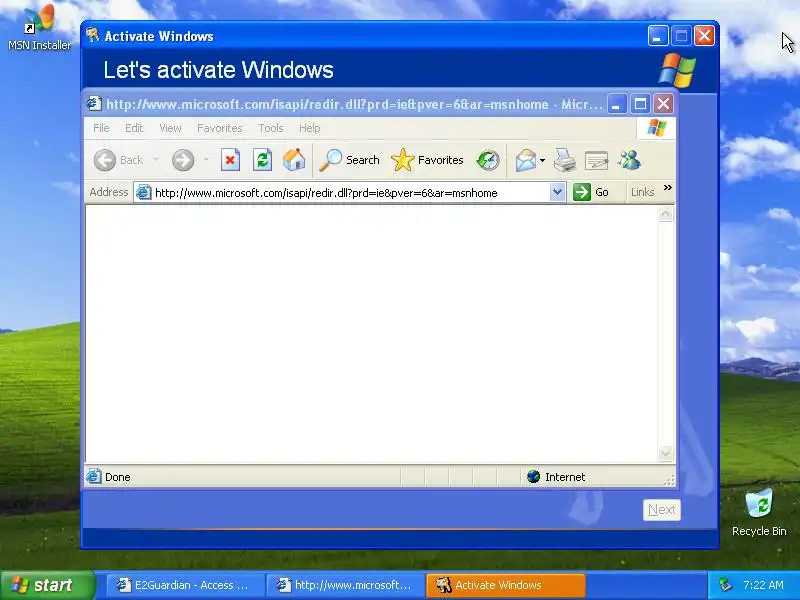Click the Mail envelope icon
The width and height of the screenshot is (800, 600).
pyautogui.click(x=525, y=160)
